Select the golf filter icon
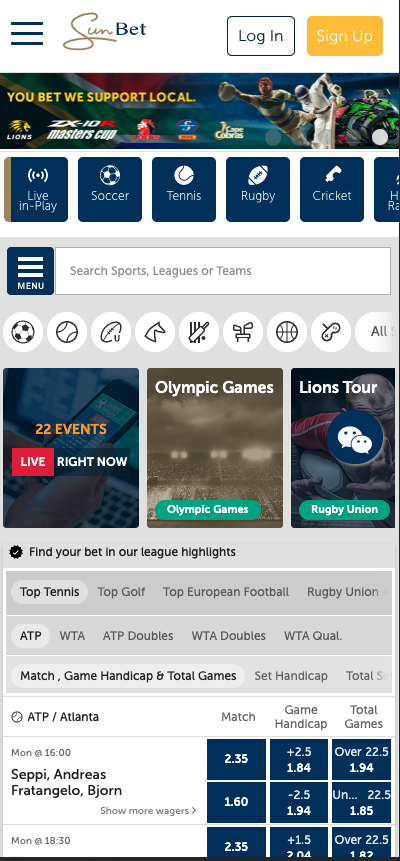 243,332
